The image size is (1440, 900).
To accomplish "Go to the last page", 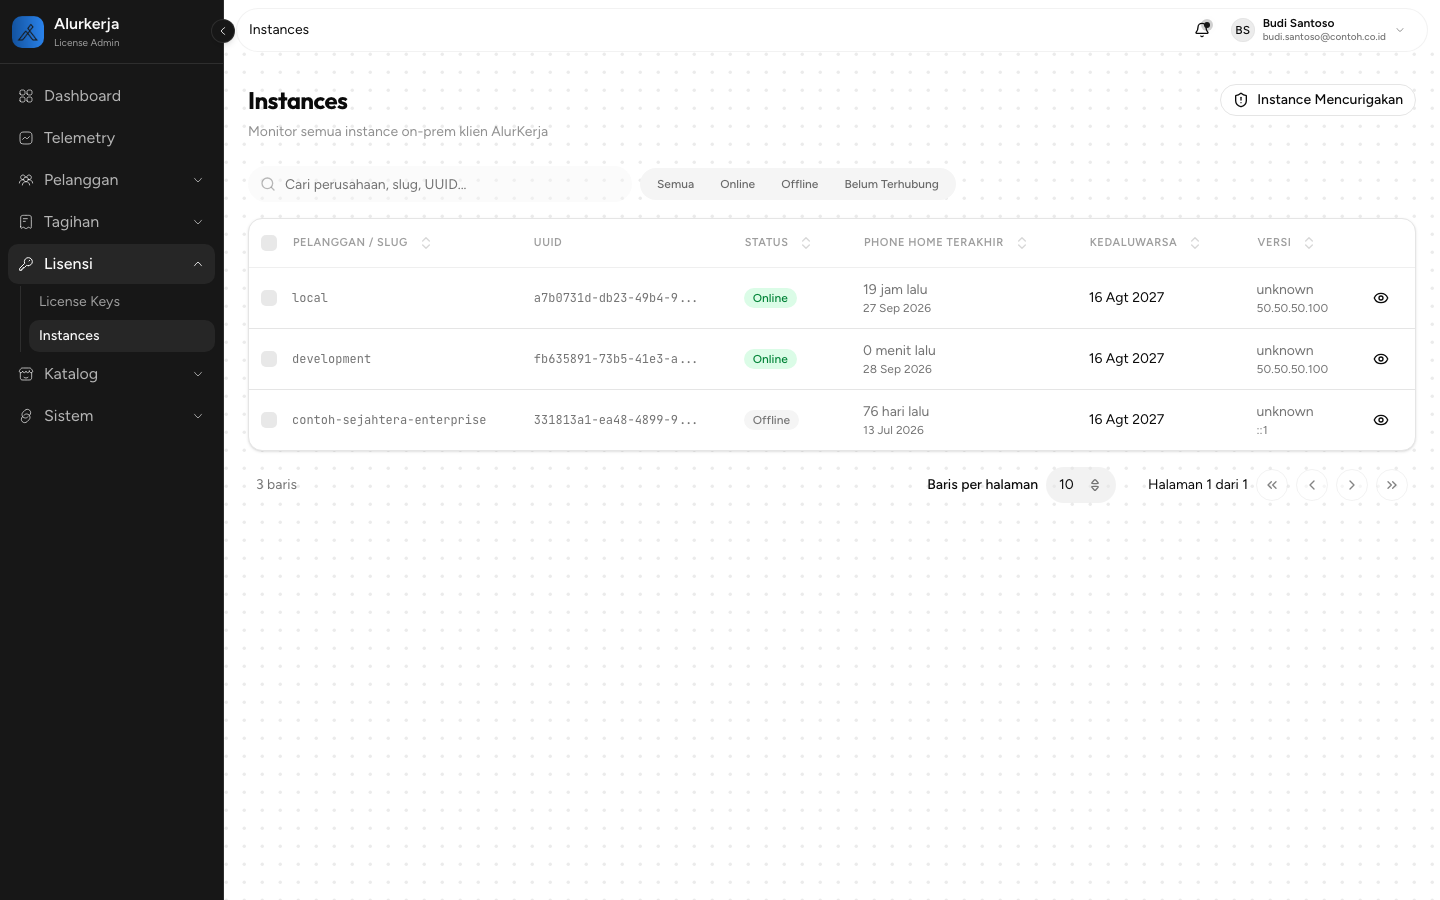I will pos(1392,485).
